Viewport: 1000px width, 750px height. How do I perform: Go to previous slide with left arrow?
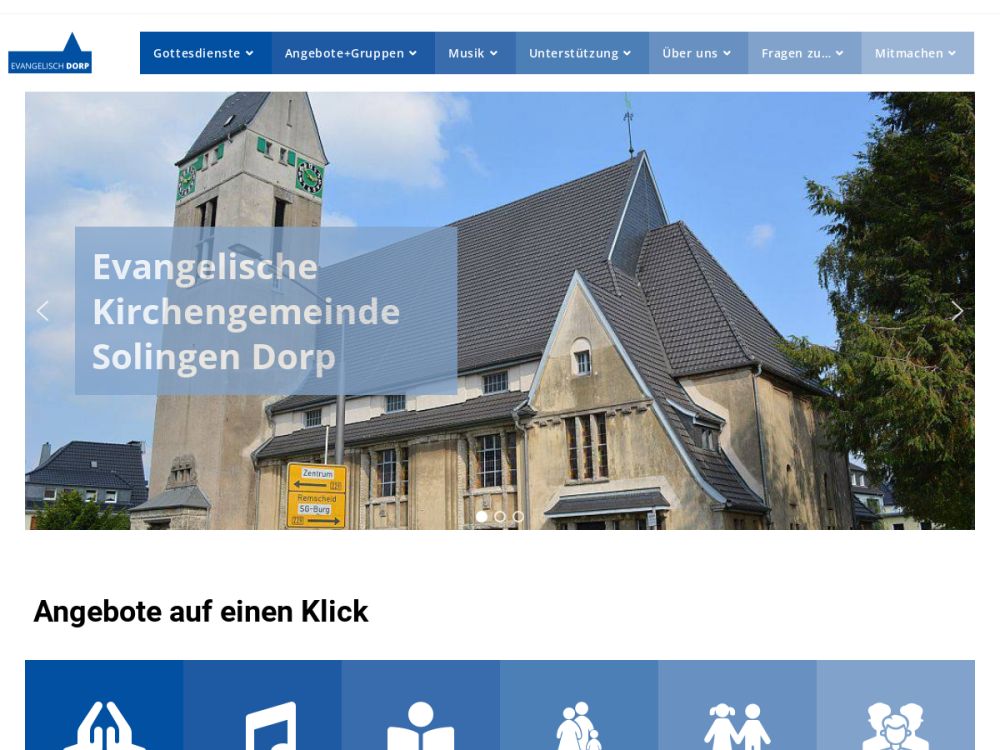(42, 311)
